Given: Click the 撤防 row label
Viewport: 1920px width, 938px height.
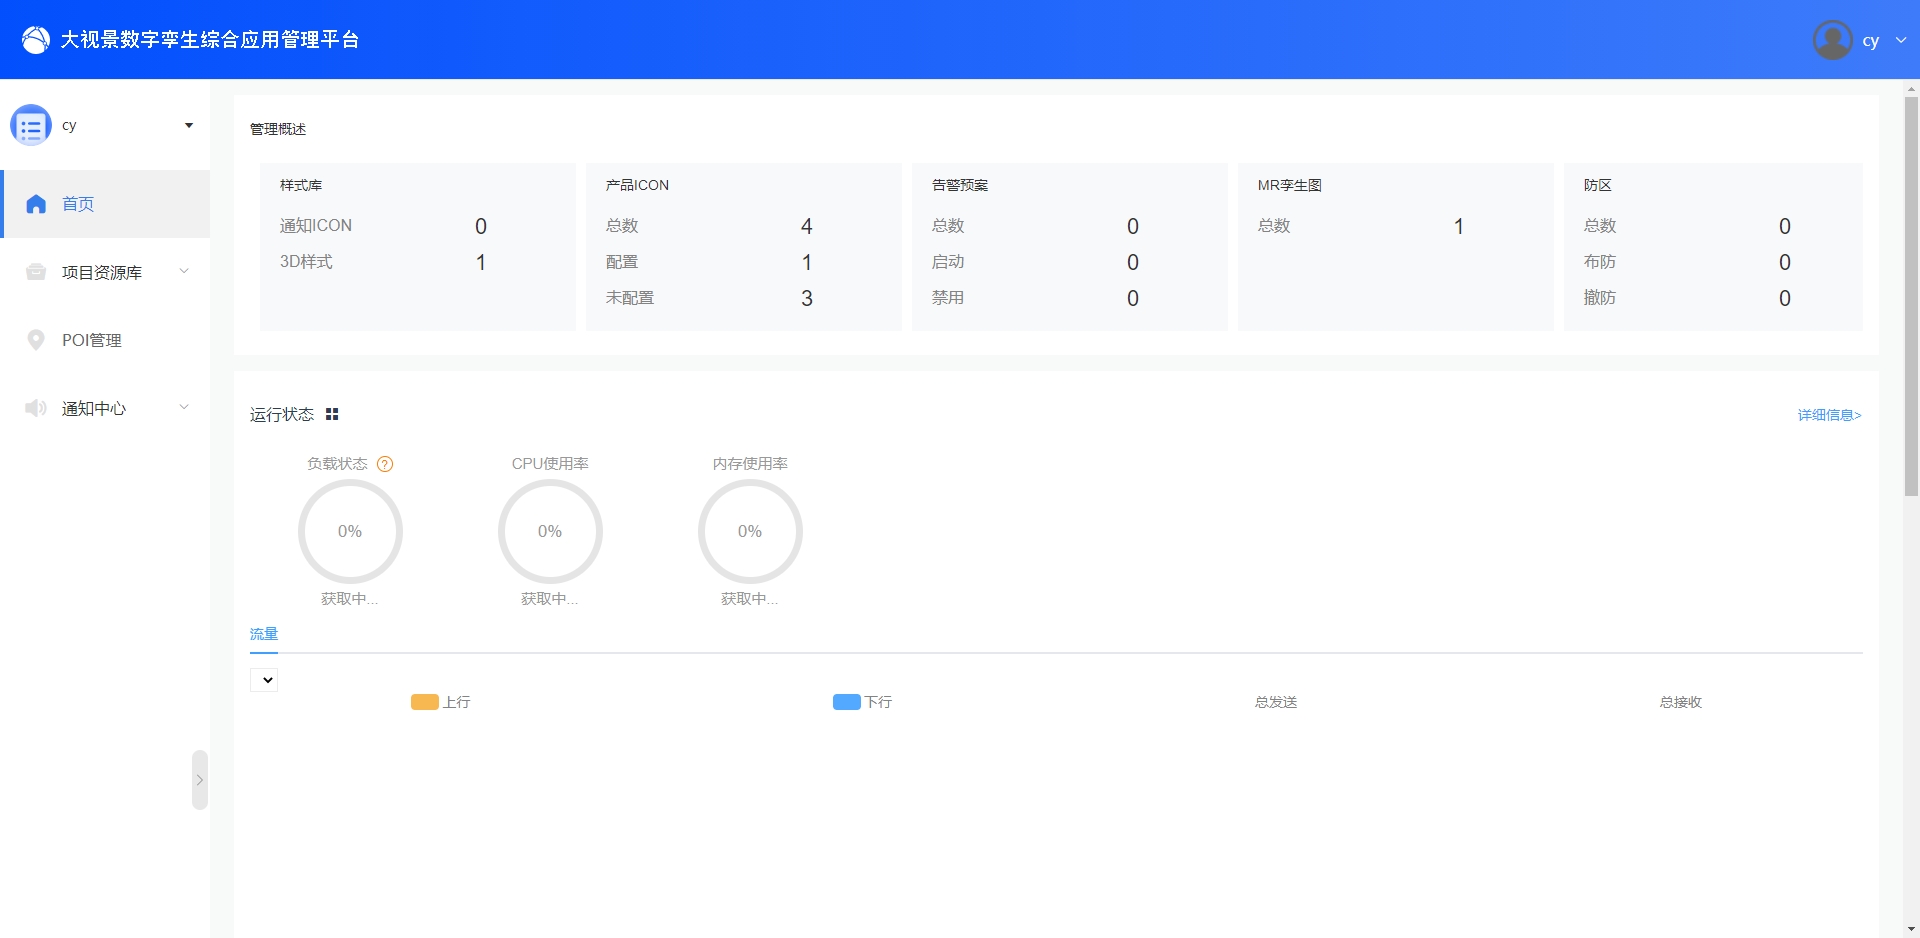Looking at the screenshot, I should pyautogui.click(x=1600, y=298).
